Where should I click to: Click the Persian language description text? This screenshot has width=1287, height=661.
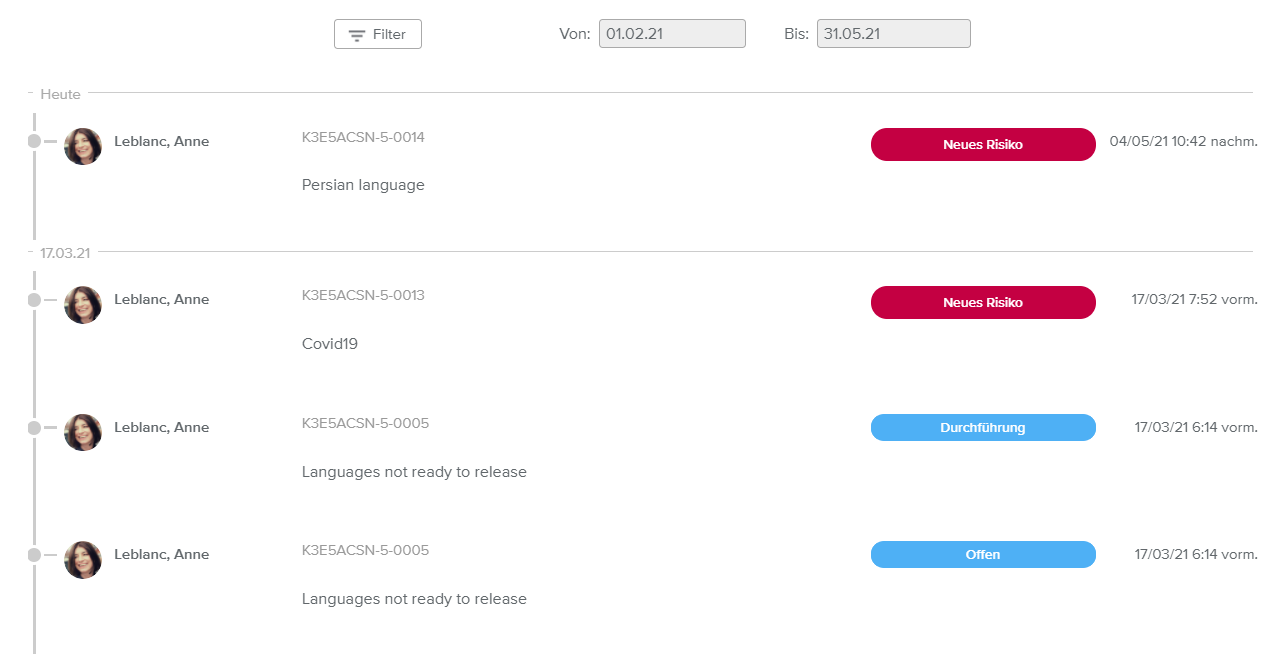(363, 185)
